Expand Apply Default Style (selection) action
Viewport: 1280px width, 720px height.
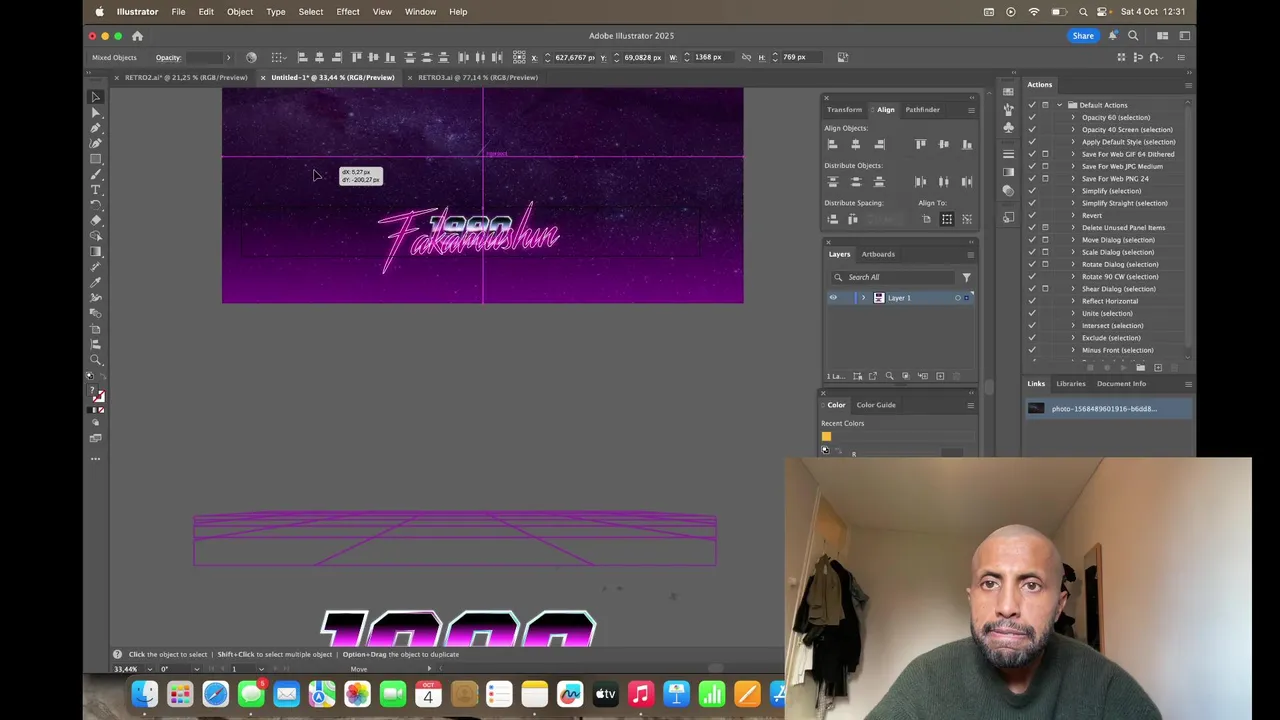point(1073,142)
